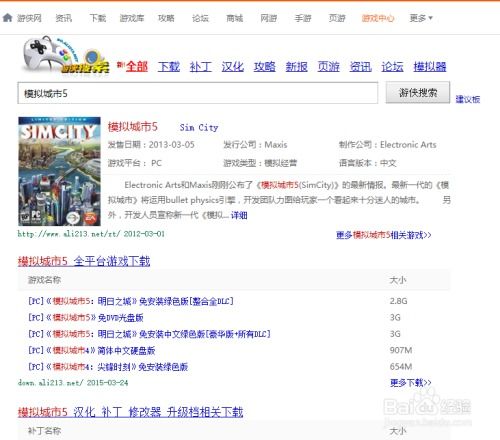Select the 下载 search category tab

169,67
